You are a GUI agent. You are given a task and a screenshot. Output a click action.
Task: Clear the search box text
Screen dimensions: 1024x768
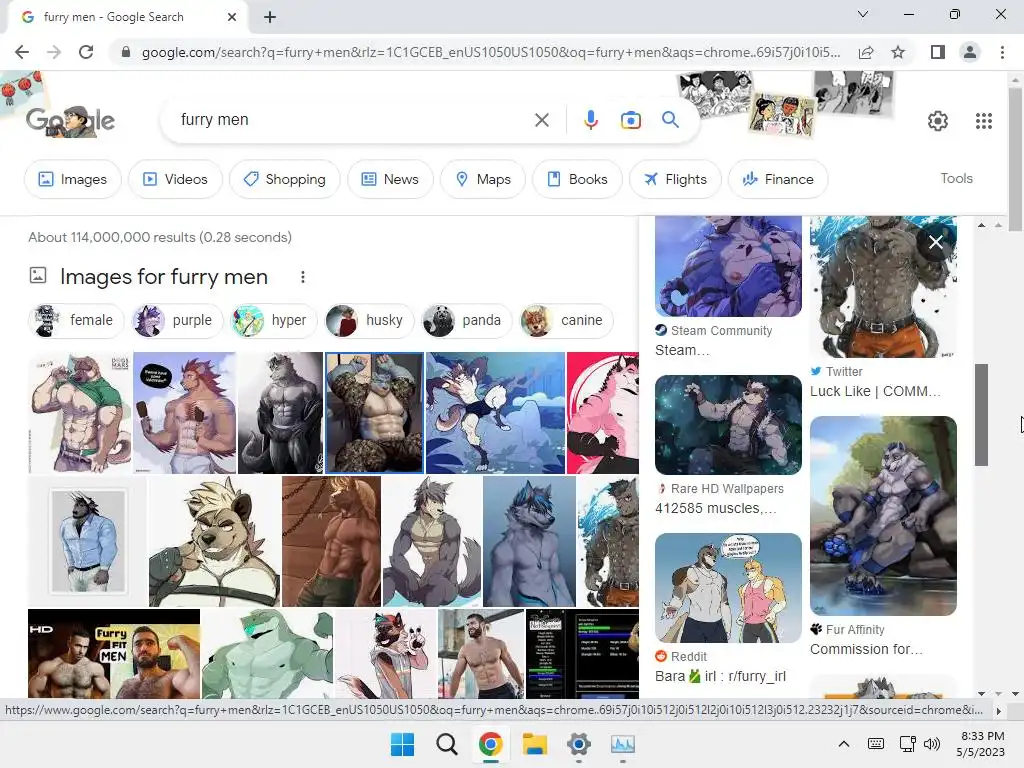[x=541, y=120]
